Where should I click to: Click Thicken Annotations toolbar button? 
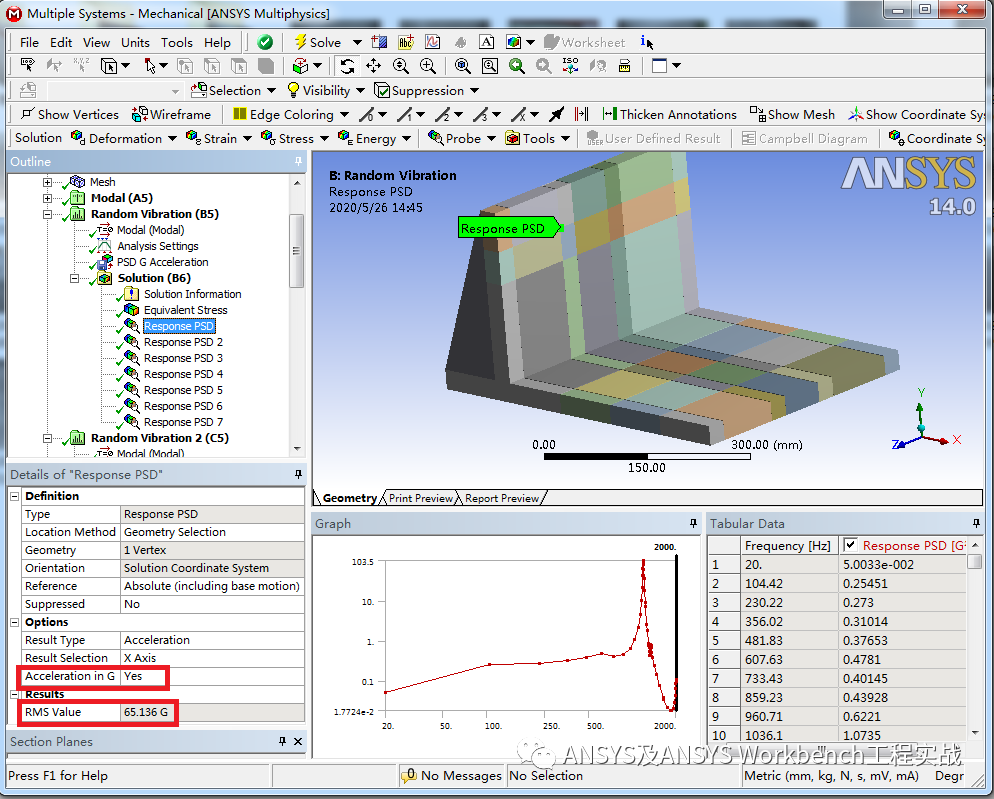(x=669, y=115)
